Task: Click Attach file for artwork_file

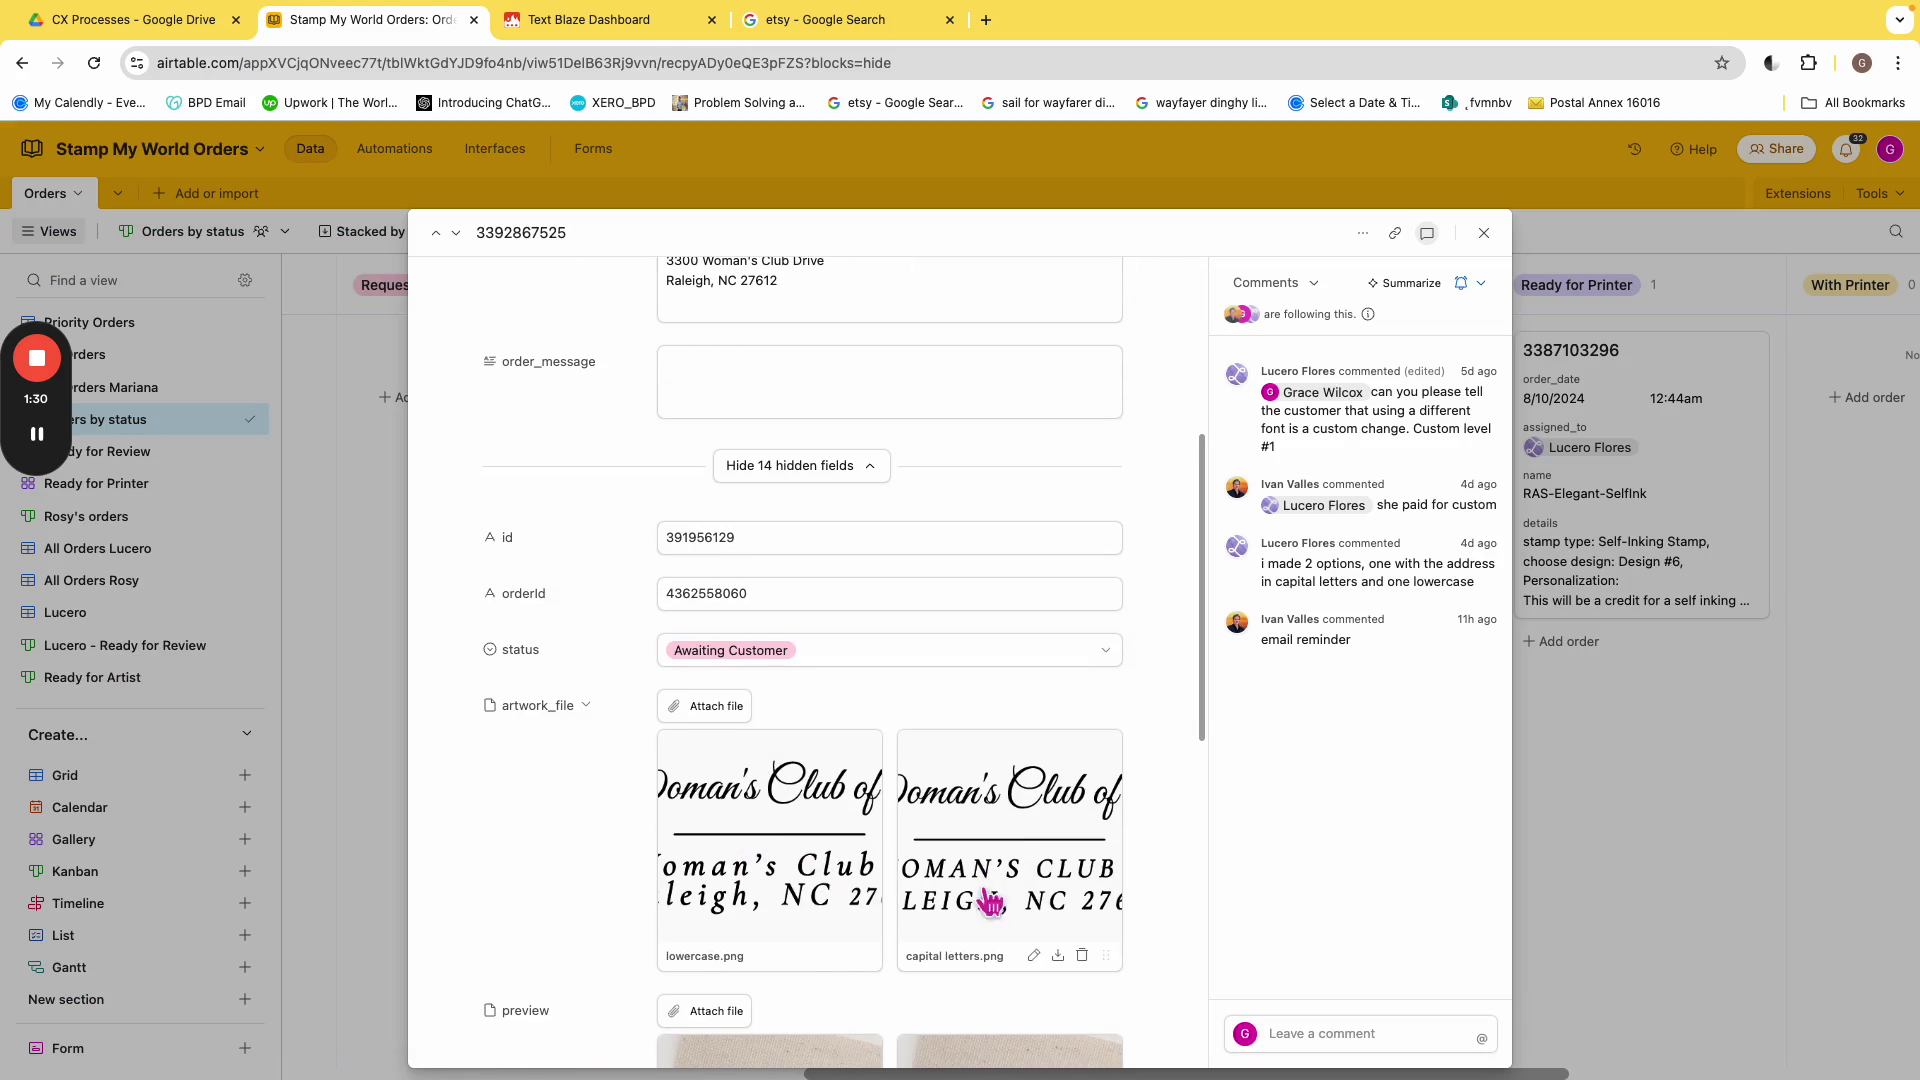Action: pos(705,706)
